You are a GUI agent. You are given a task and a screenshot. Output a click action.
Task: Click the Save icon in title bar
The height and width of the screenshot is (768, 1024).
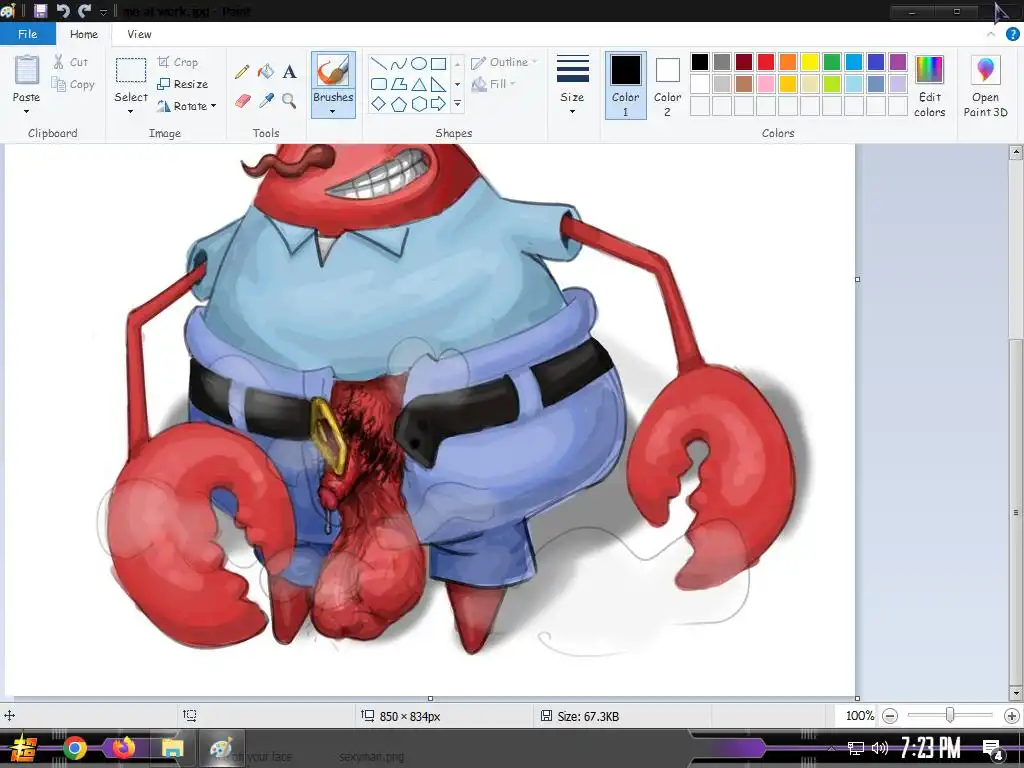(40, 10)
